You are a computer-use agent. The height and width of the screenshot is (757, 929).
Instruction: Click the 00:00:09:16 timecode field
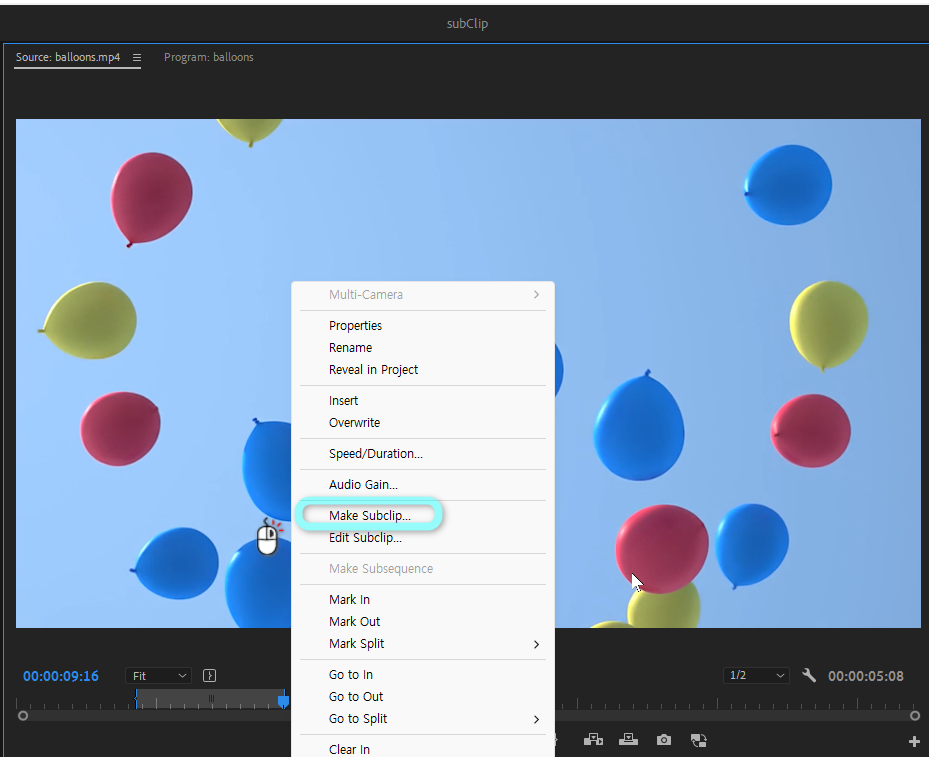tap(61, 676)
